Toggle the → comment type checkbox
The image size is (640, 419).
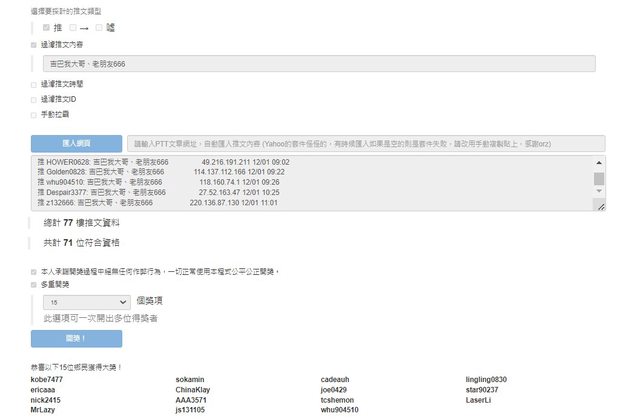(72, 27)
